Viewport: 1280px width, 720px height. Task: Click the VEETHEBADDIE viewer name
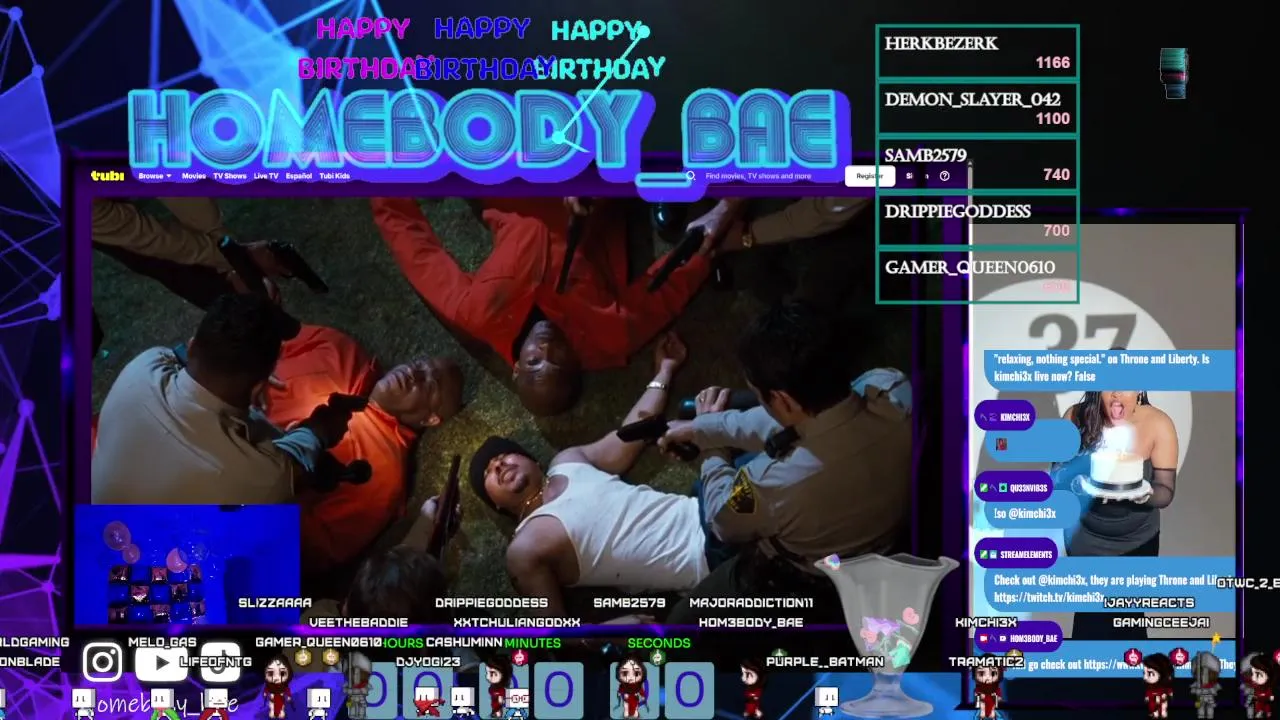tap(358, 622)
